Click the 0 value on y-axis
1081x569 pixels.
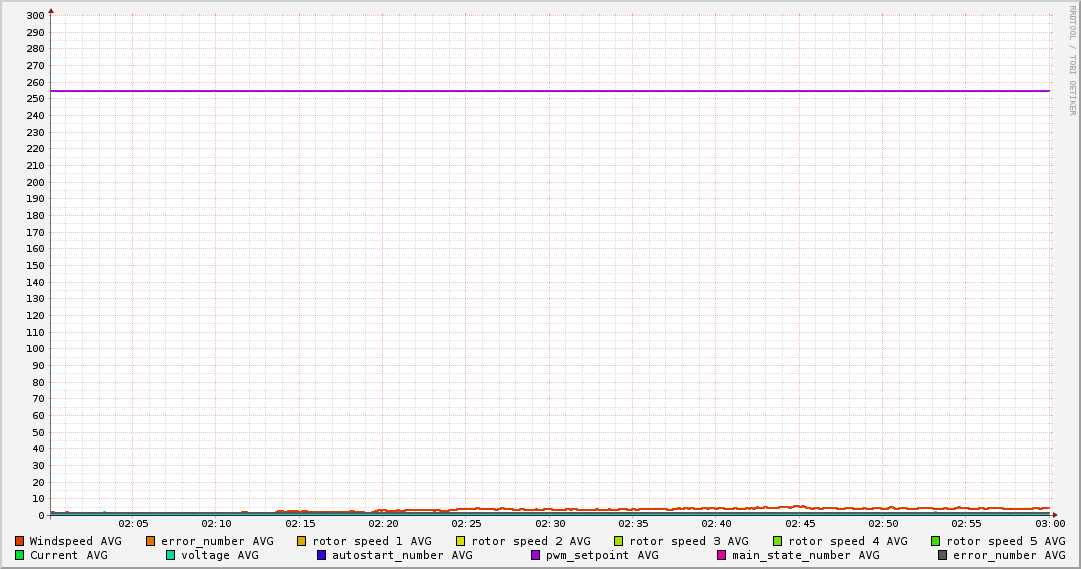[41, 515]
